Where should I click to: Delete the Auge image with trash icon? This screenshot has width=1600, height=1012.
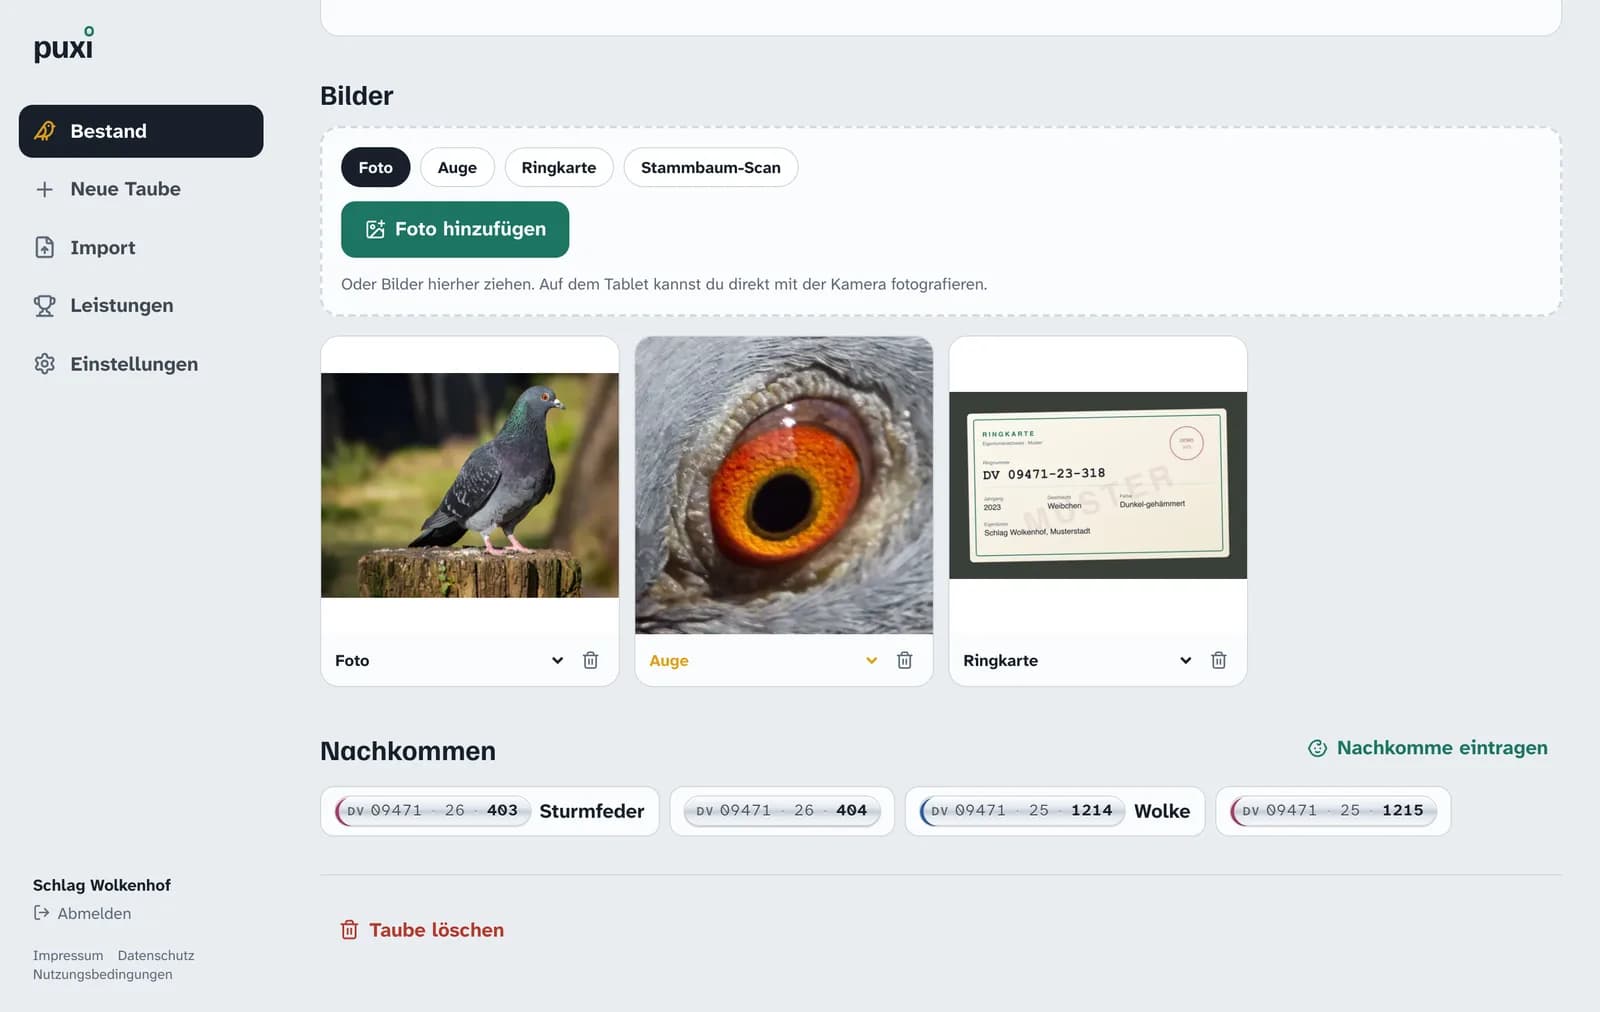(x=905, y=660)
